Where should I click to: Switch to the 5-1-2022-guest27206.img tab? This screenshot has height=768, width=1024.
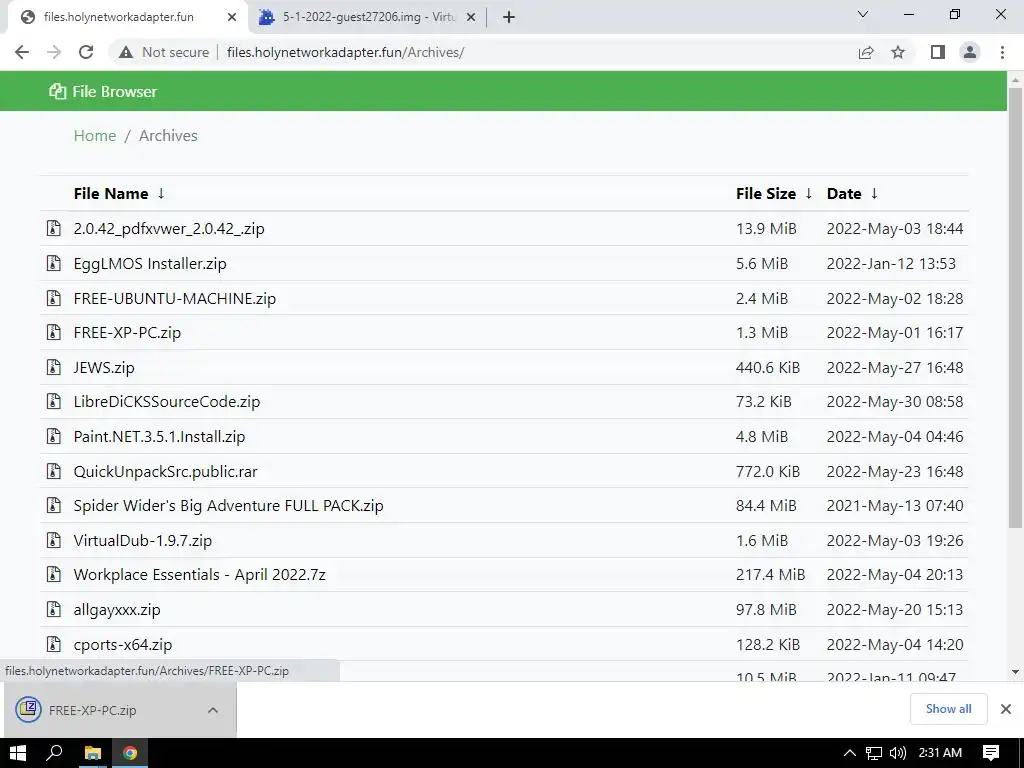click(x=368, y=17)
